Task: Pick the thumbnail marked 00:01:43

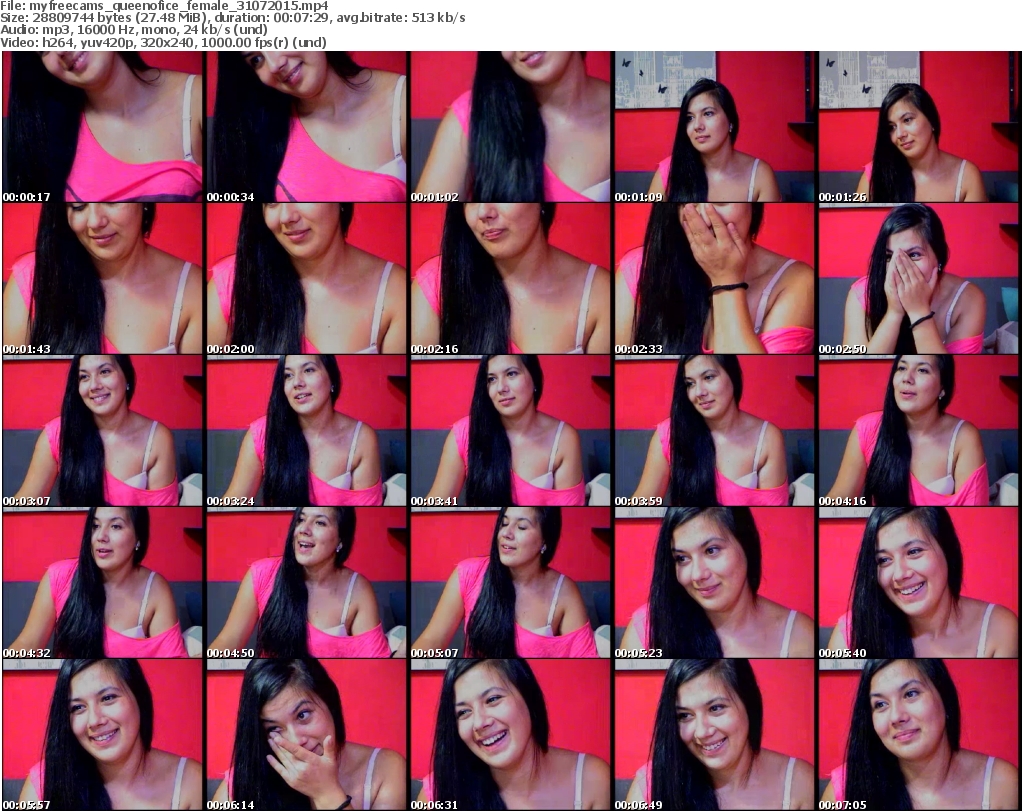Action: tap(103, 279)
